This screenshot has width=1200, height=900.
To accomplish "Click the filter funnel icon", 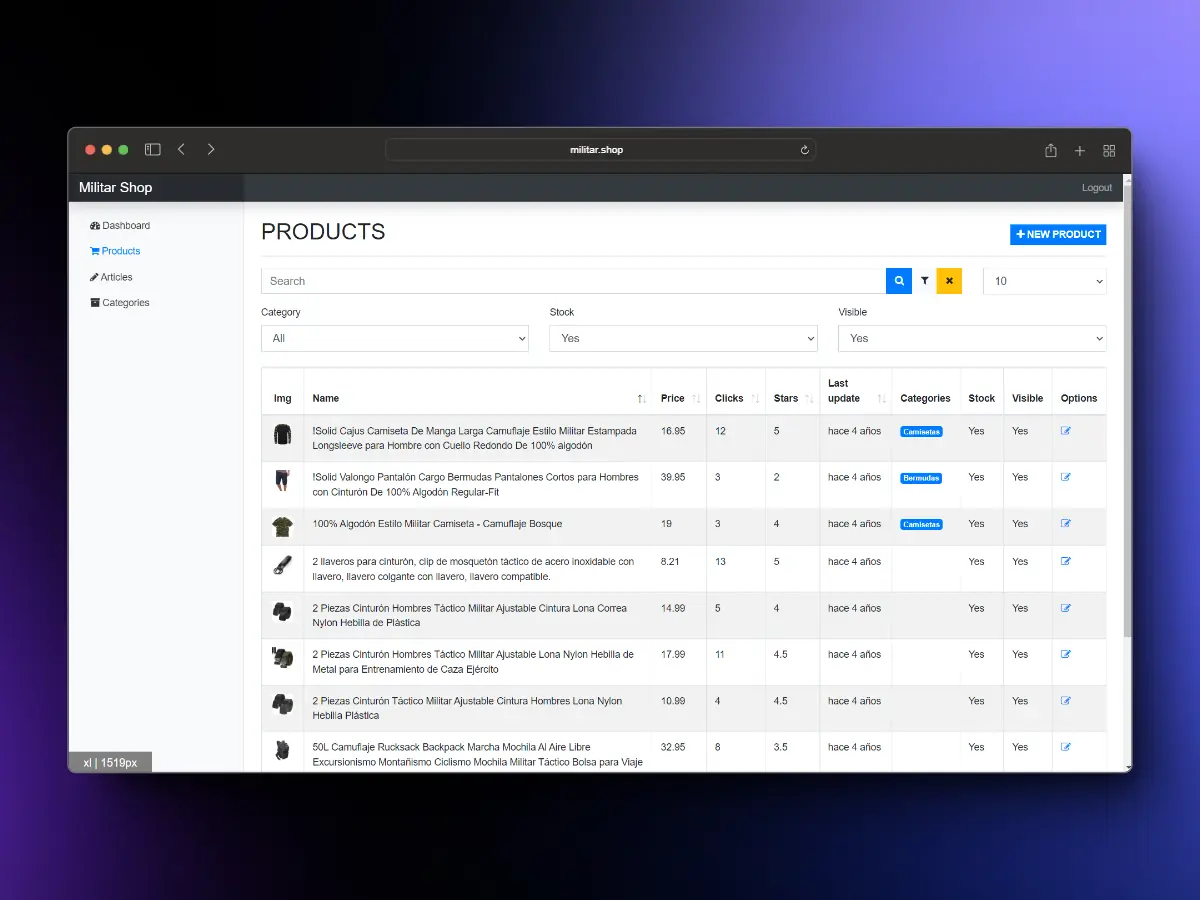I will (x=925, y=281).
